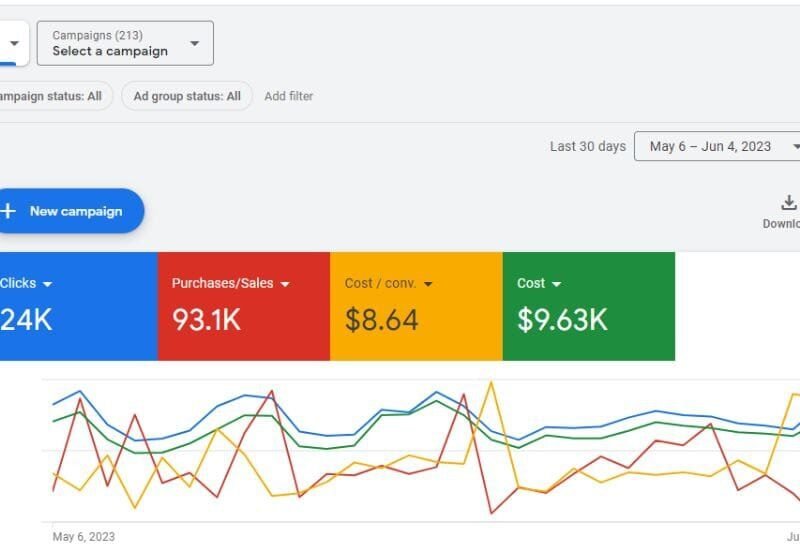Click the arrow next to Cost / conv.

tap(428, 284)
